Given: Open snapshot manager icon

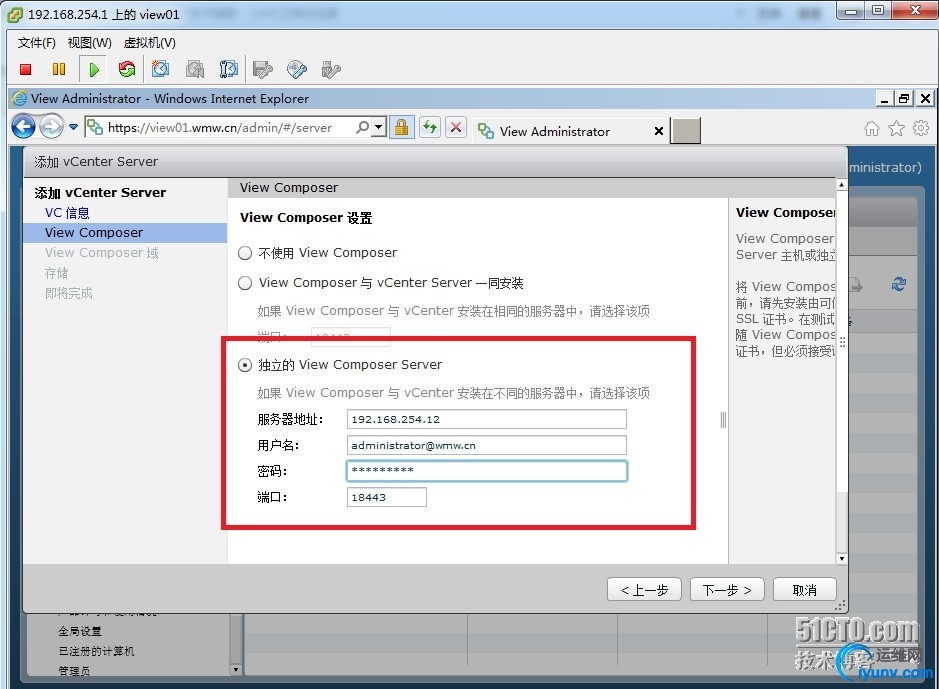Looking at the screenshot, I should coord(228,69).
